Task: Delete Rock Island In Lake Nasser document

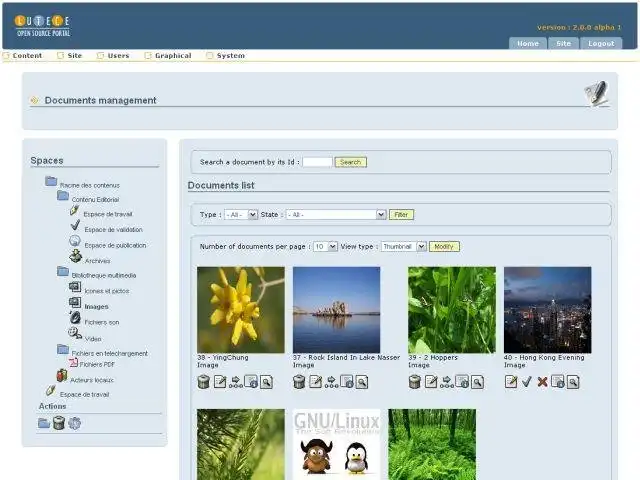Action: click(299, 382)
